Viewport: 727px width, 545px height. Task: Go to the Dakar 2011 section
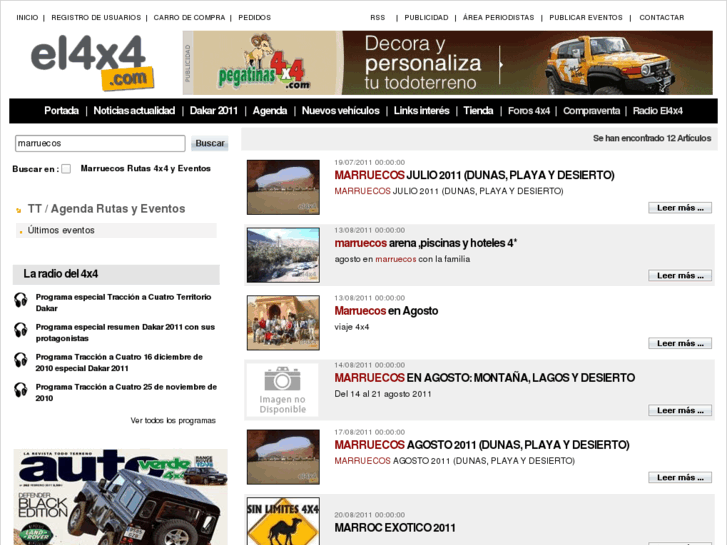click(x=213, y=111)
